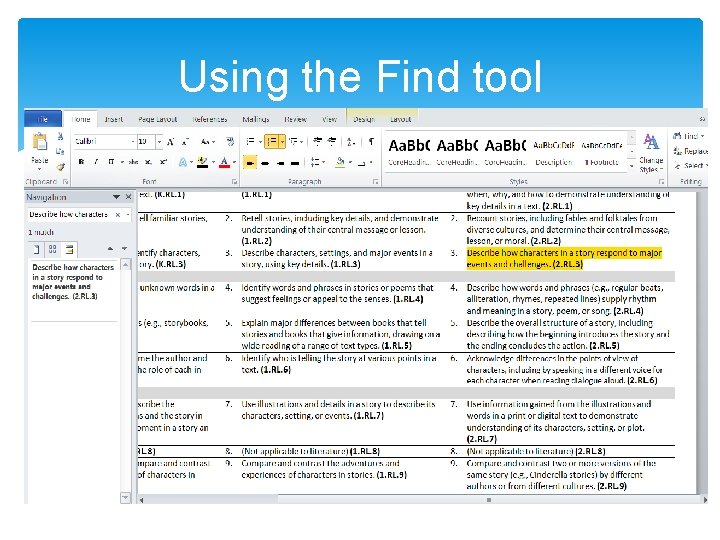
Task: Open the Font group dialog launcher
Action: click(x=234, y=182)
